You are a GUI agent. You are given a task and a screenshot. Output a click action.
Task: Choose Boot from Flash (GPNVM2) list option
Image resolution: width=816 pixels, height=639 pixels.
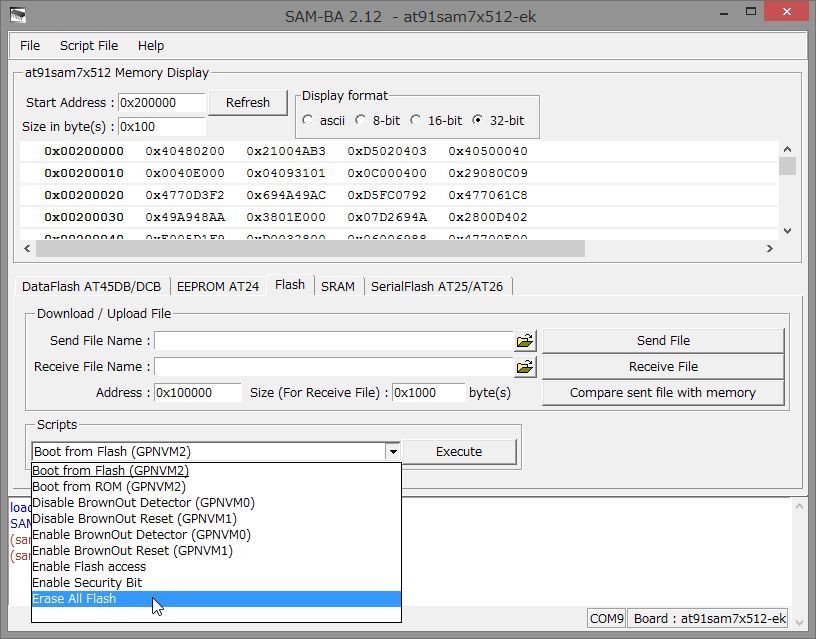tap(216, 470)
